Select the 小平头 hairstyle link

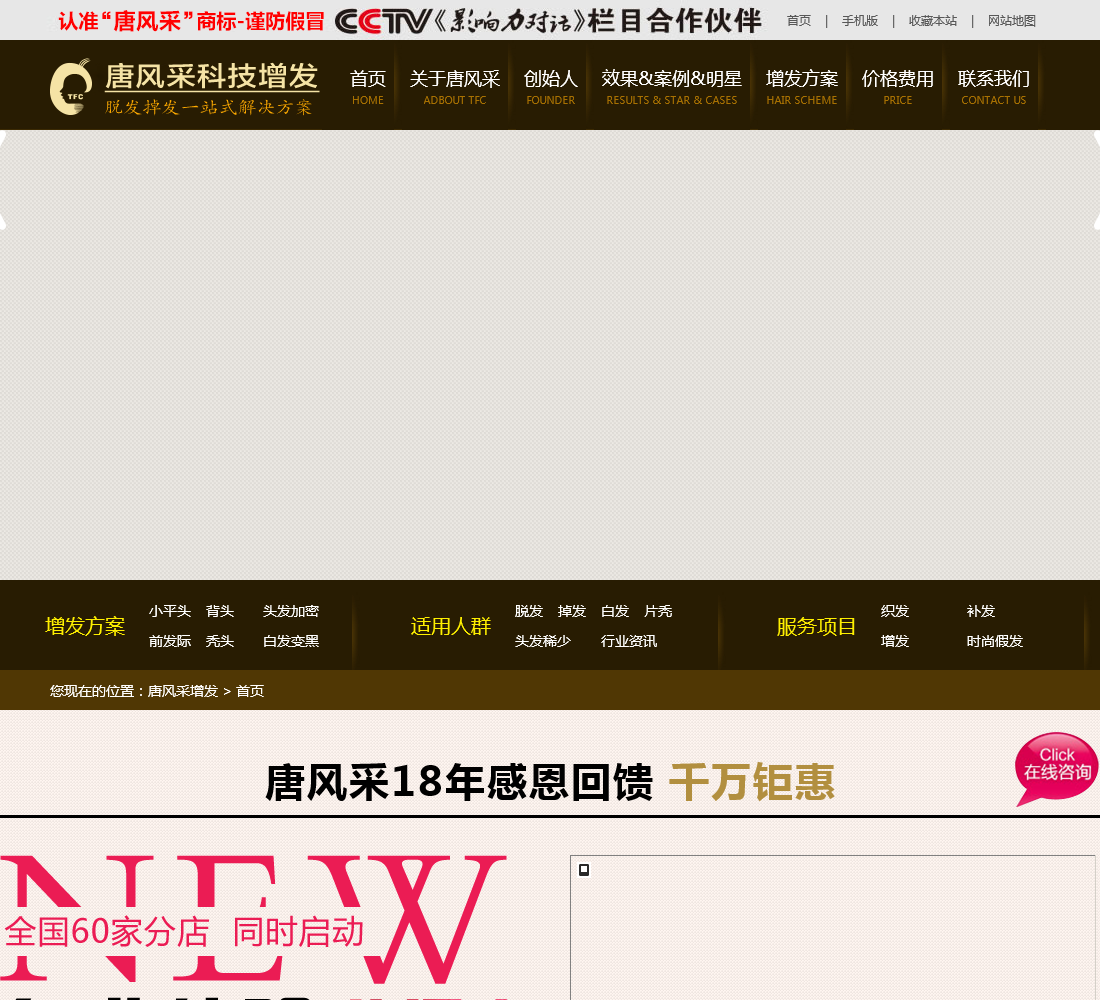coord(170,611)
